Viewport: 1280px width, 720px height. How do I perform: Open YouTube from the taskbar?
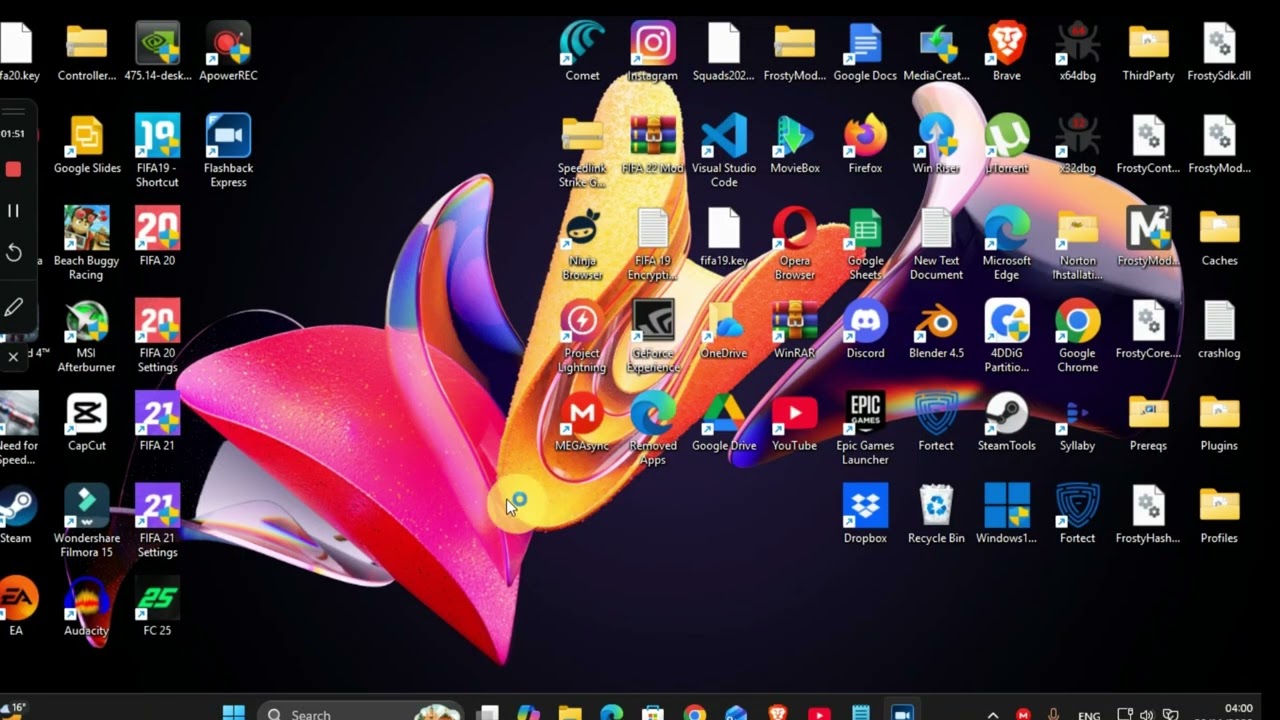point(819,713)
